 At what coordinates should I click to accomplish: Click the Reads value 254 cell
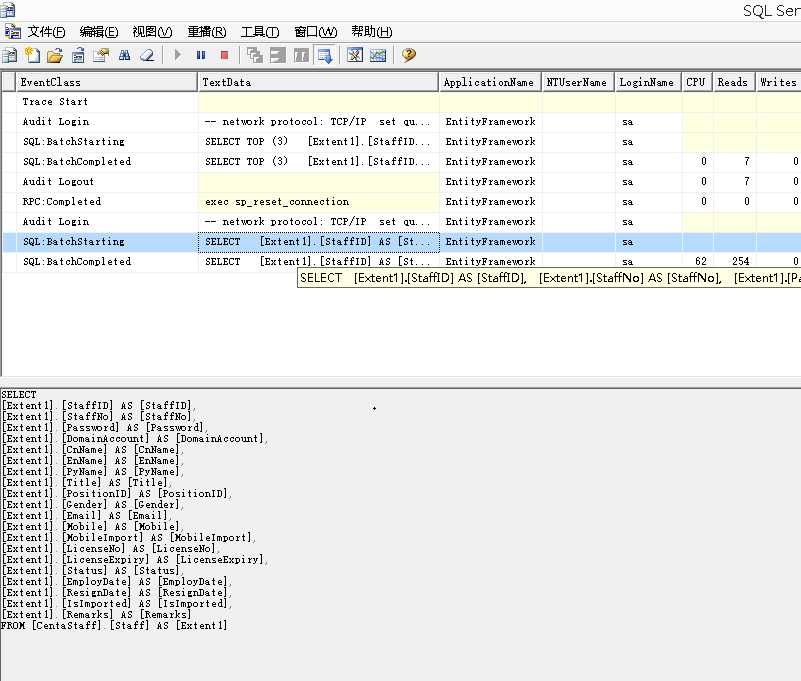735,262
